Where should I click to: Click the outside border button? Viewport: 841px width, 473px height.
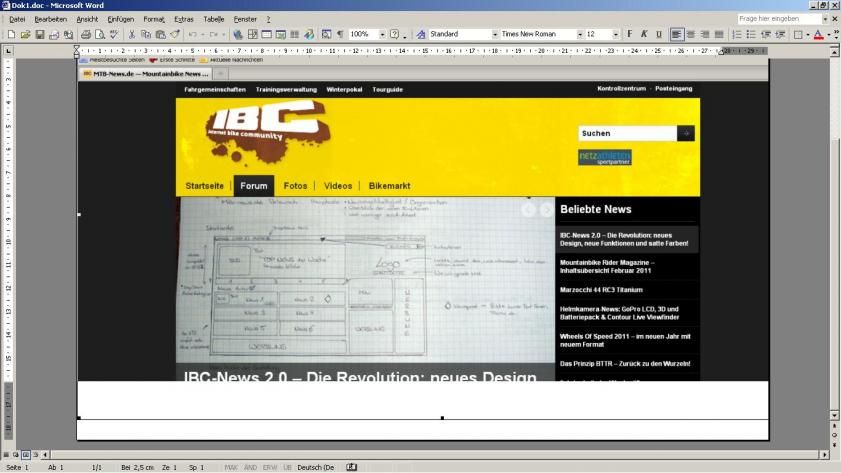[798, 34]
